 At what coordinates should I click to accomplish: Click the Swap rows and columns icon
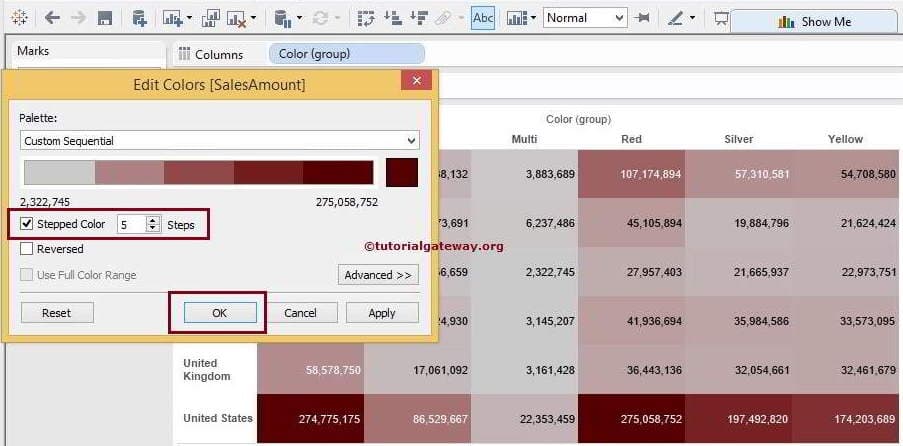366,18
